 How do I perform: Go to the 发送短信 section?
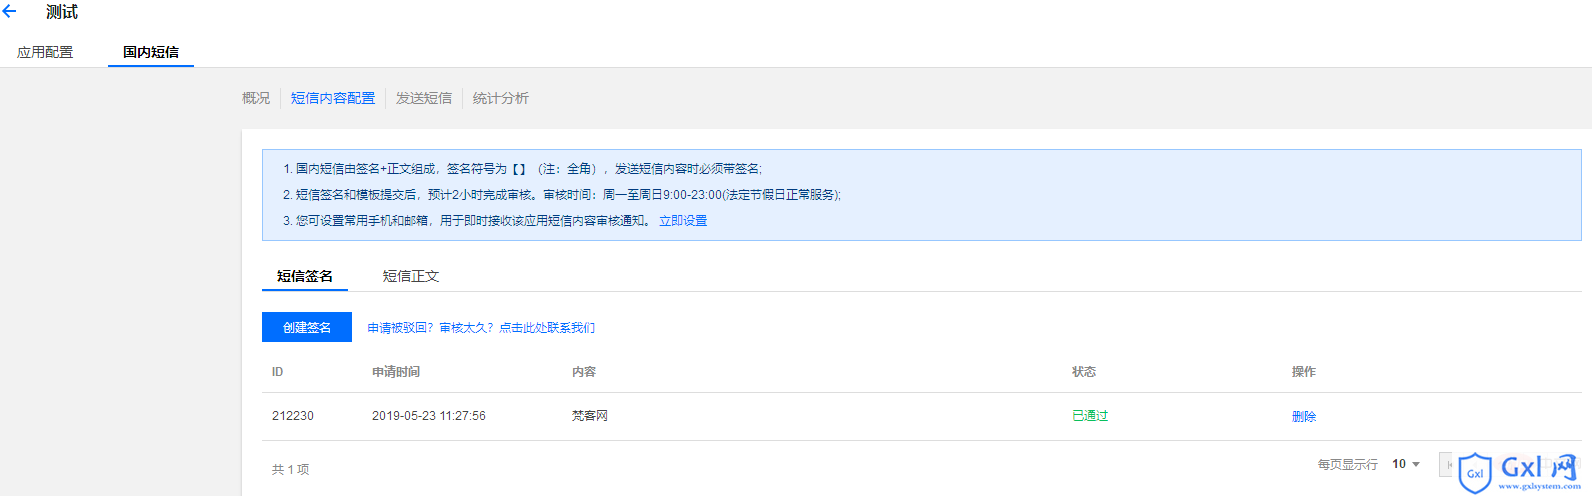(424, 98)
